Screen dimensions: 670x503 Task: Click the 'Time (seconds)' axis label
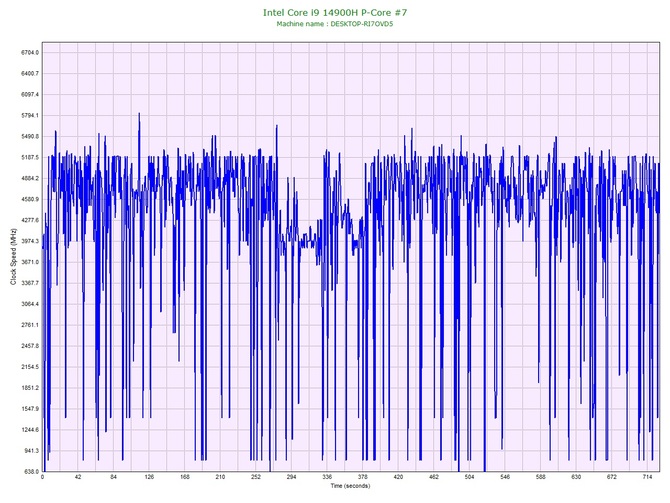350,486
